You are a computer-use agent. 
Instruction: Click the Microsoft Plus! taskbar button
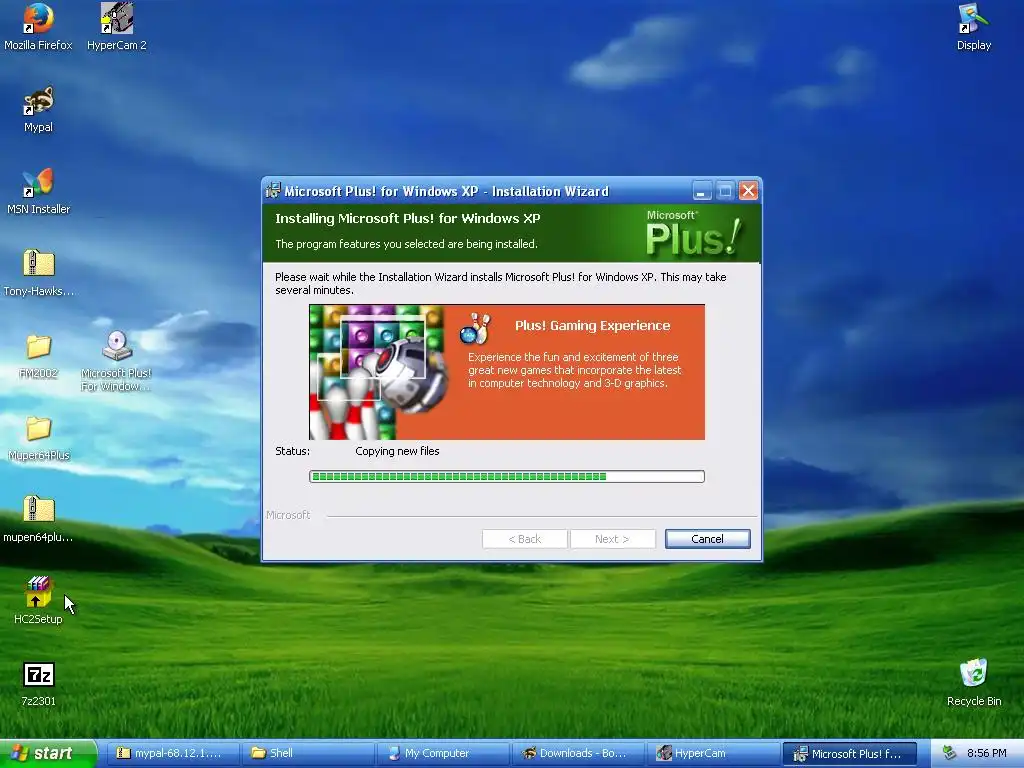(850, 753)
